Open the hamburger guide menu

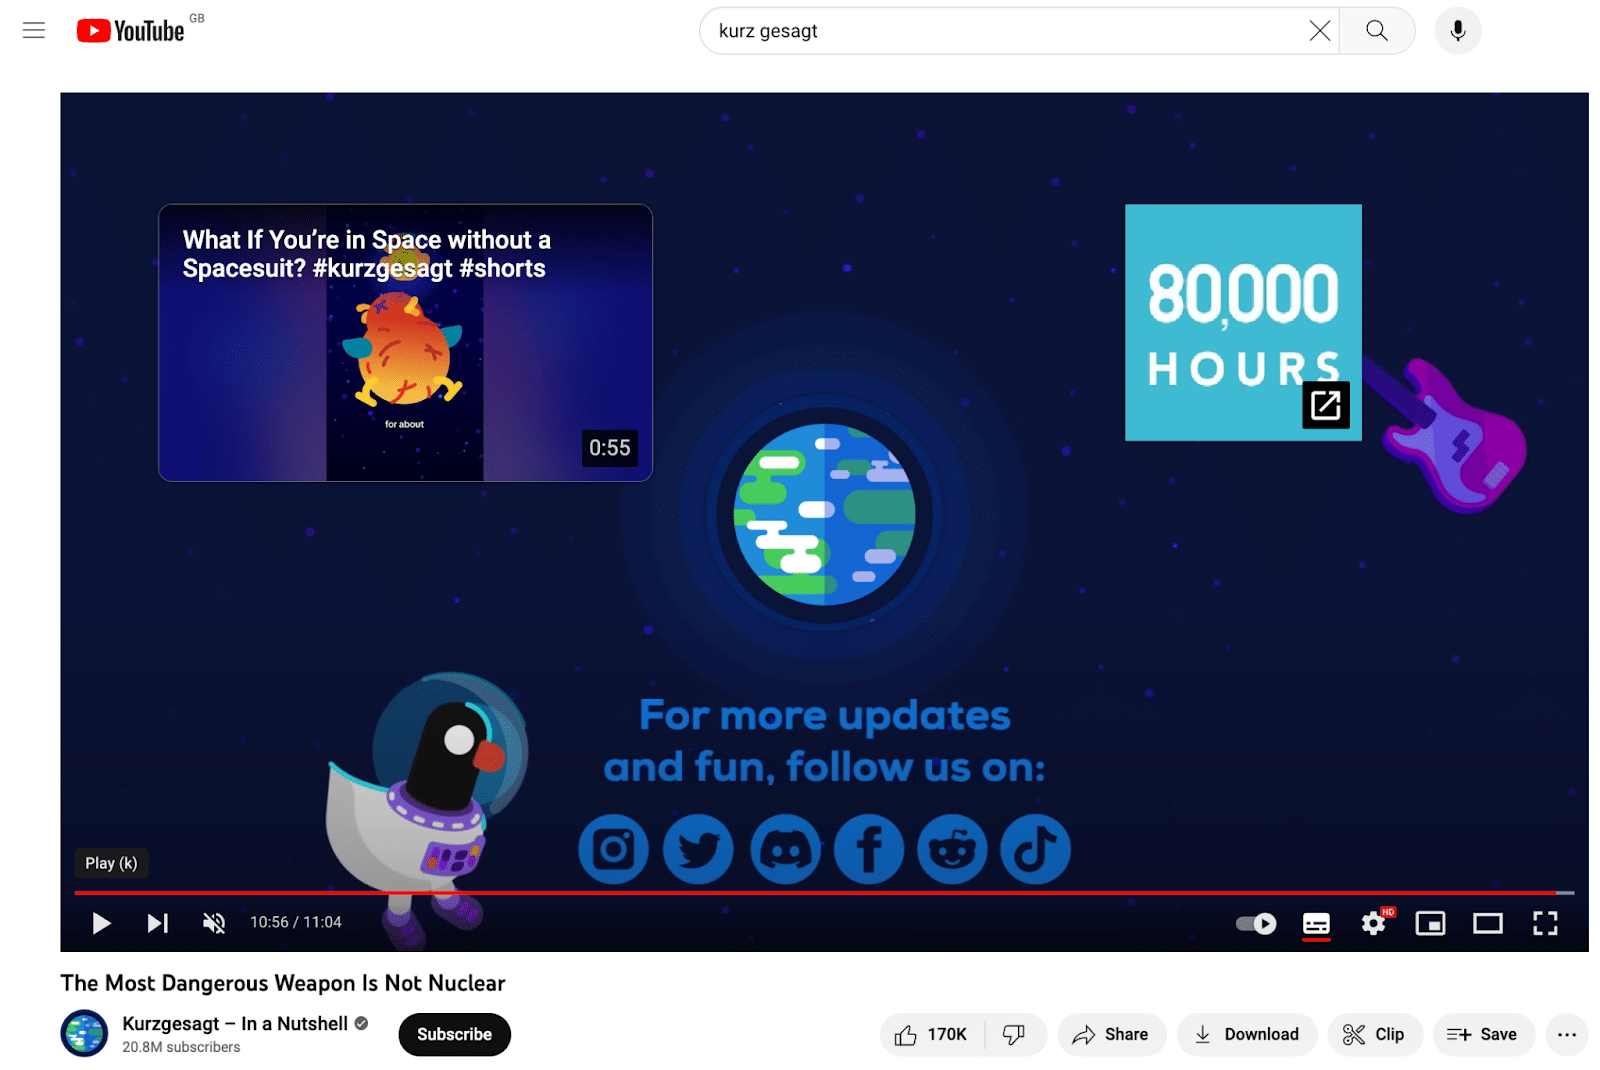34,30
